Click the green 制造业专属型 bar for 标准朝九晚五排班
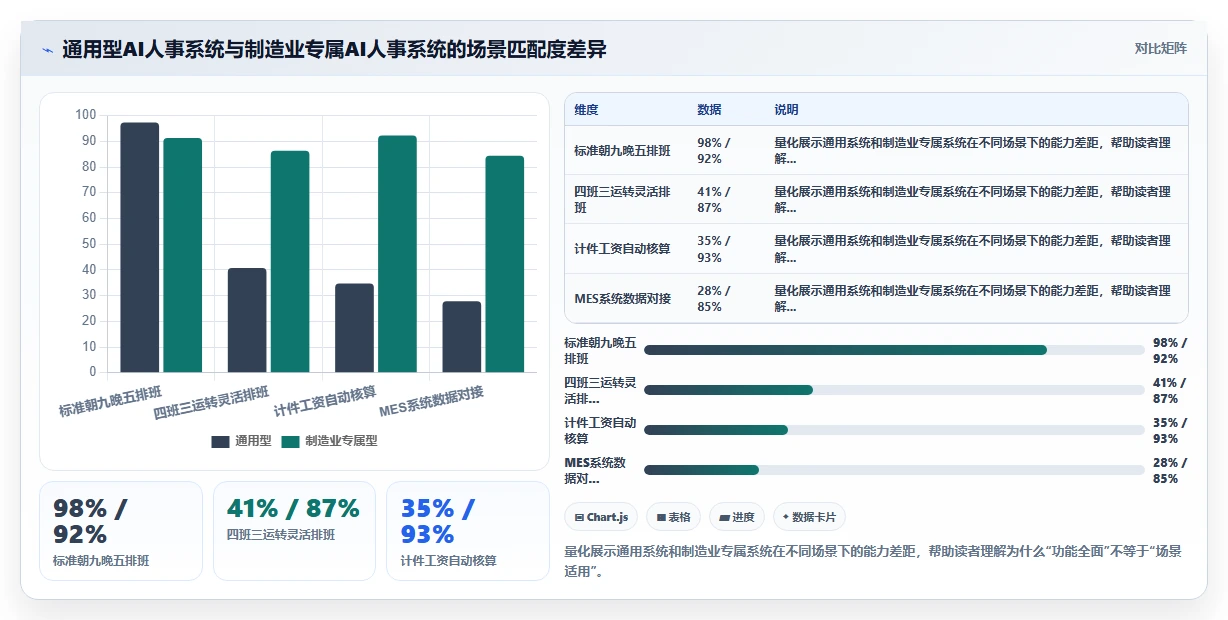 coord(183,255)
